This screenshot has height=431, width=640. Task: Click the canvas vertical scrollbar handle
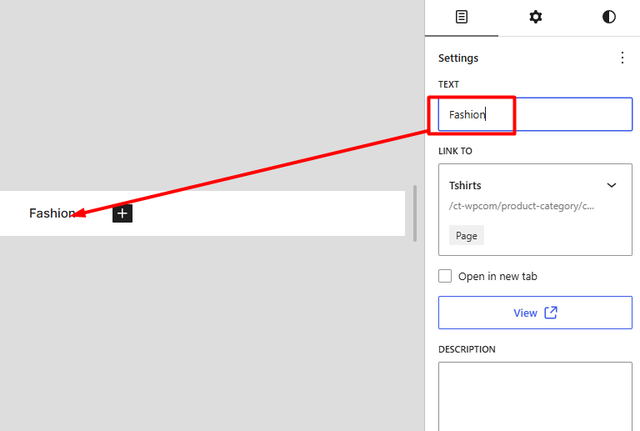[x=415, y=213]
